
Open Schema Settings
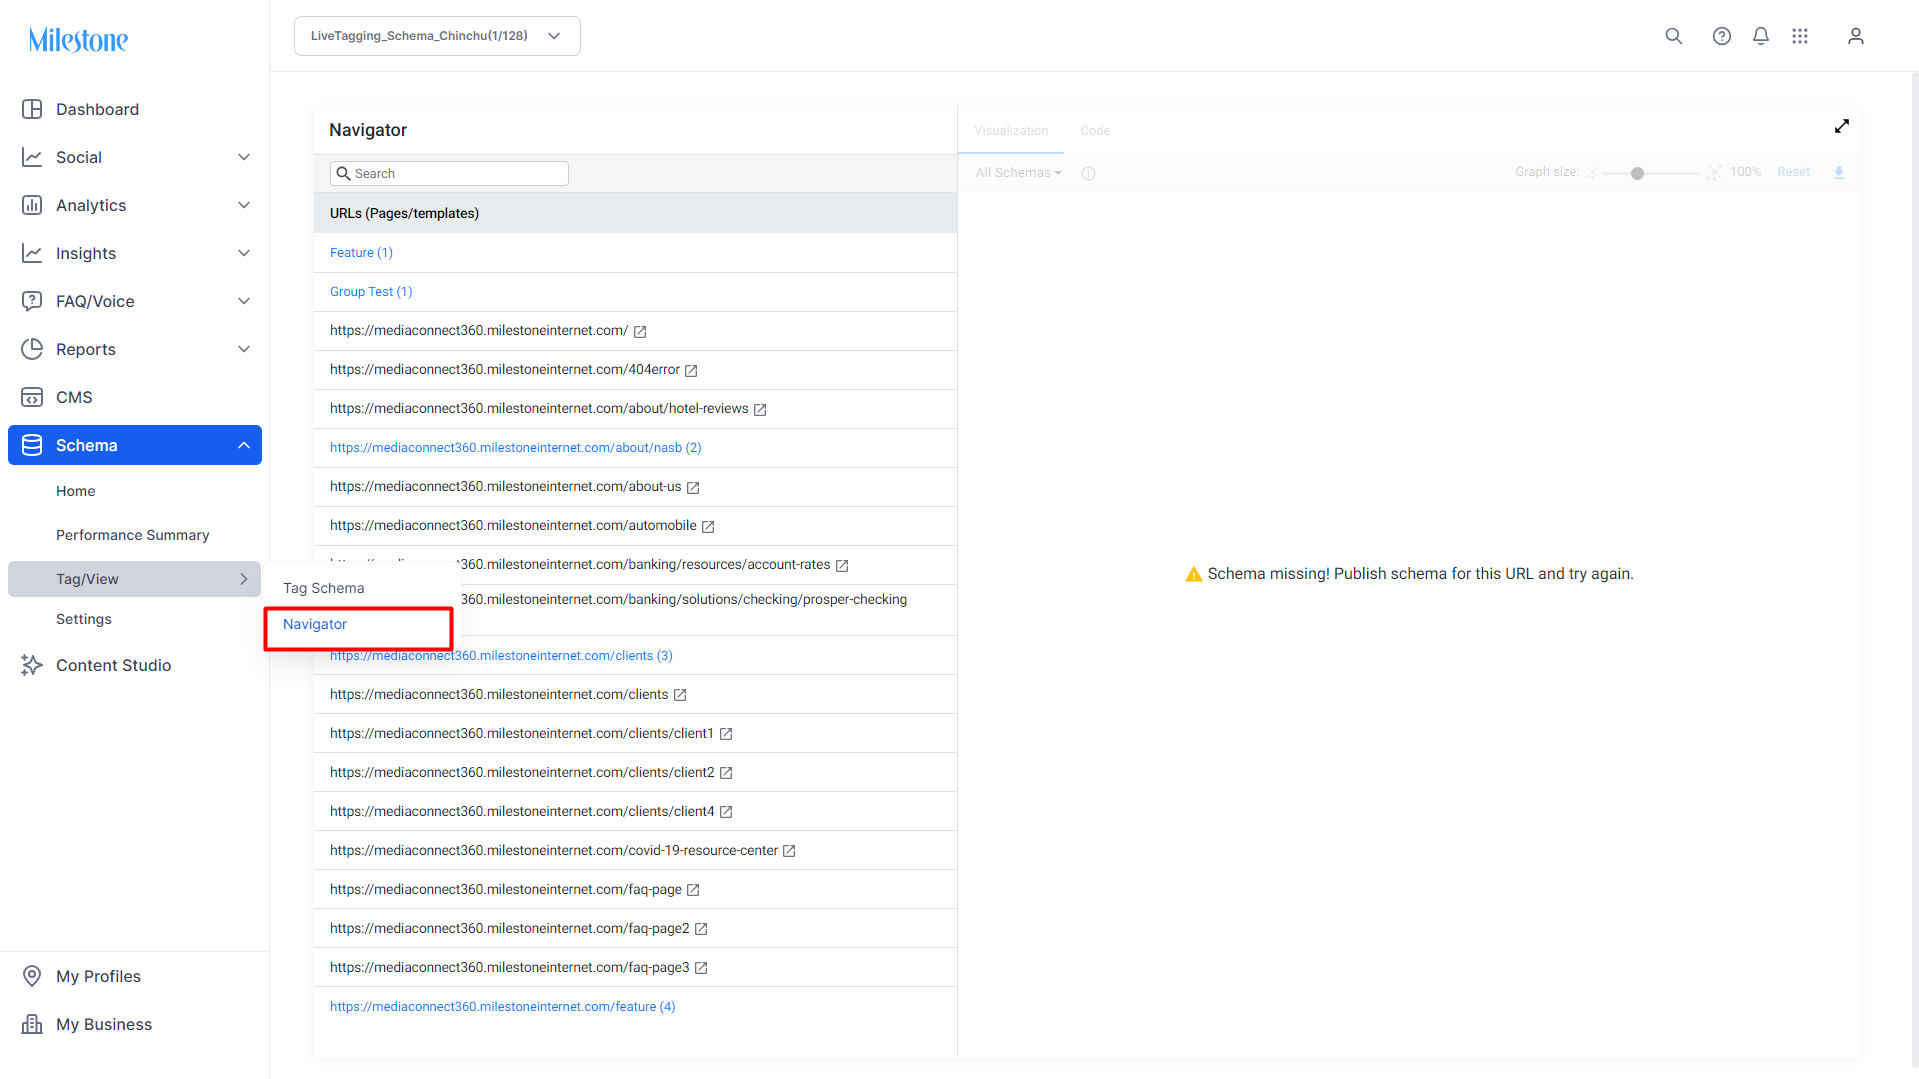(84, 619)
